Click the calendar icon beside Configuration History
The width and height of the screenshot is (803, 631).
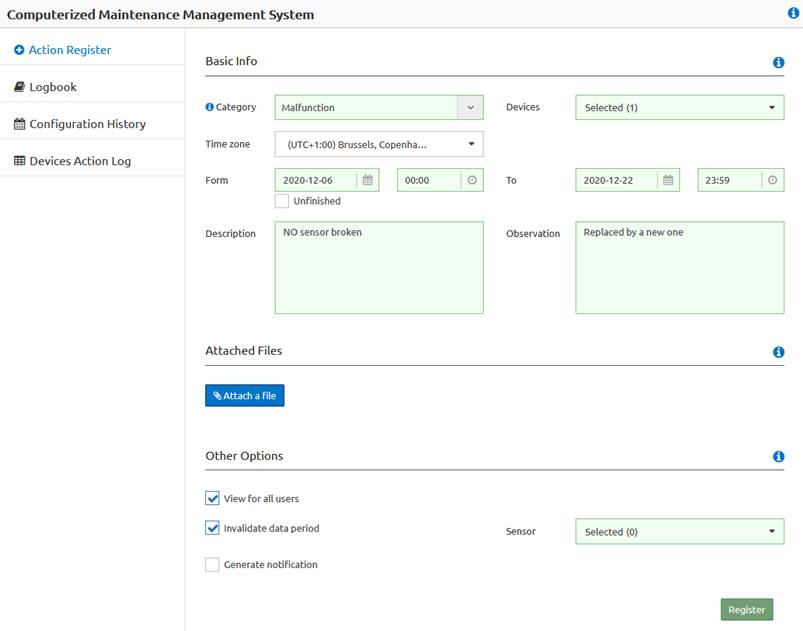pyautogui.click(x=19, y=124)
